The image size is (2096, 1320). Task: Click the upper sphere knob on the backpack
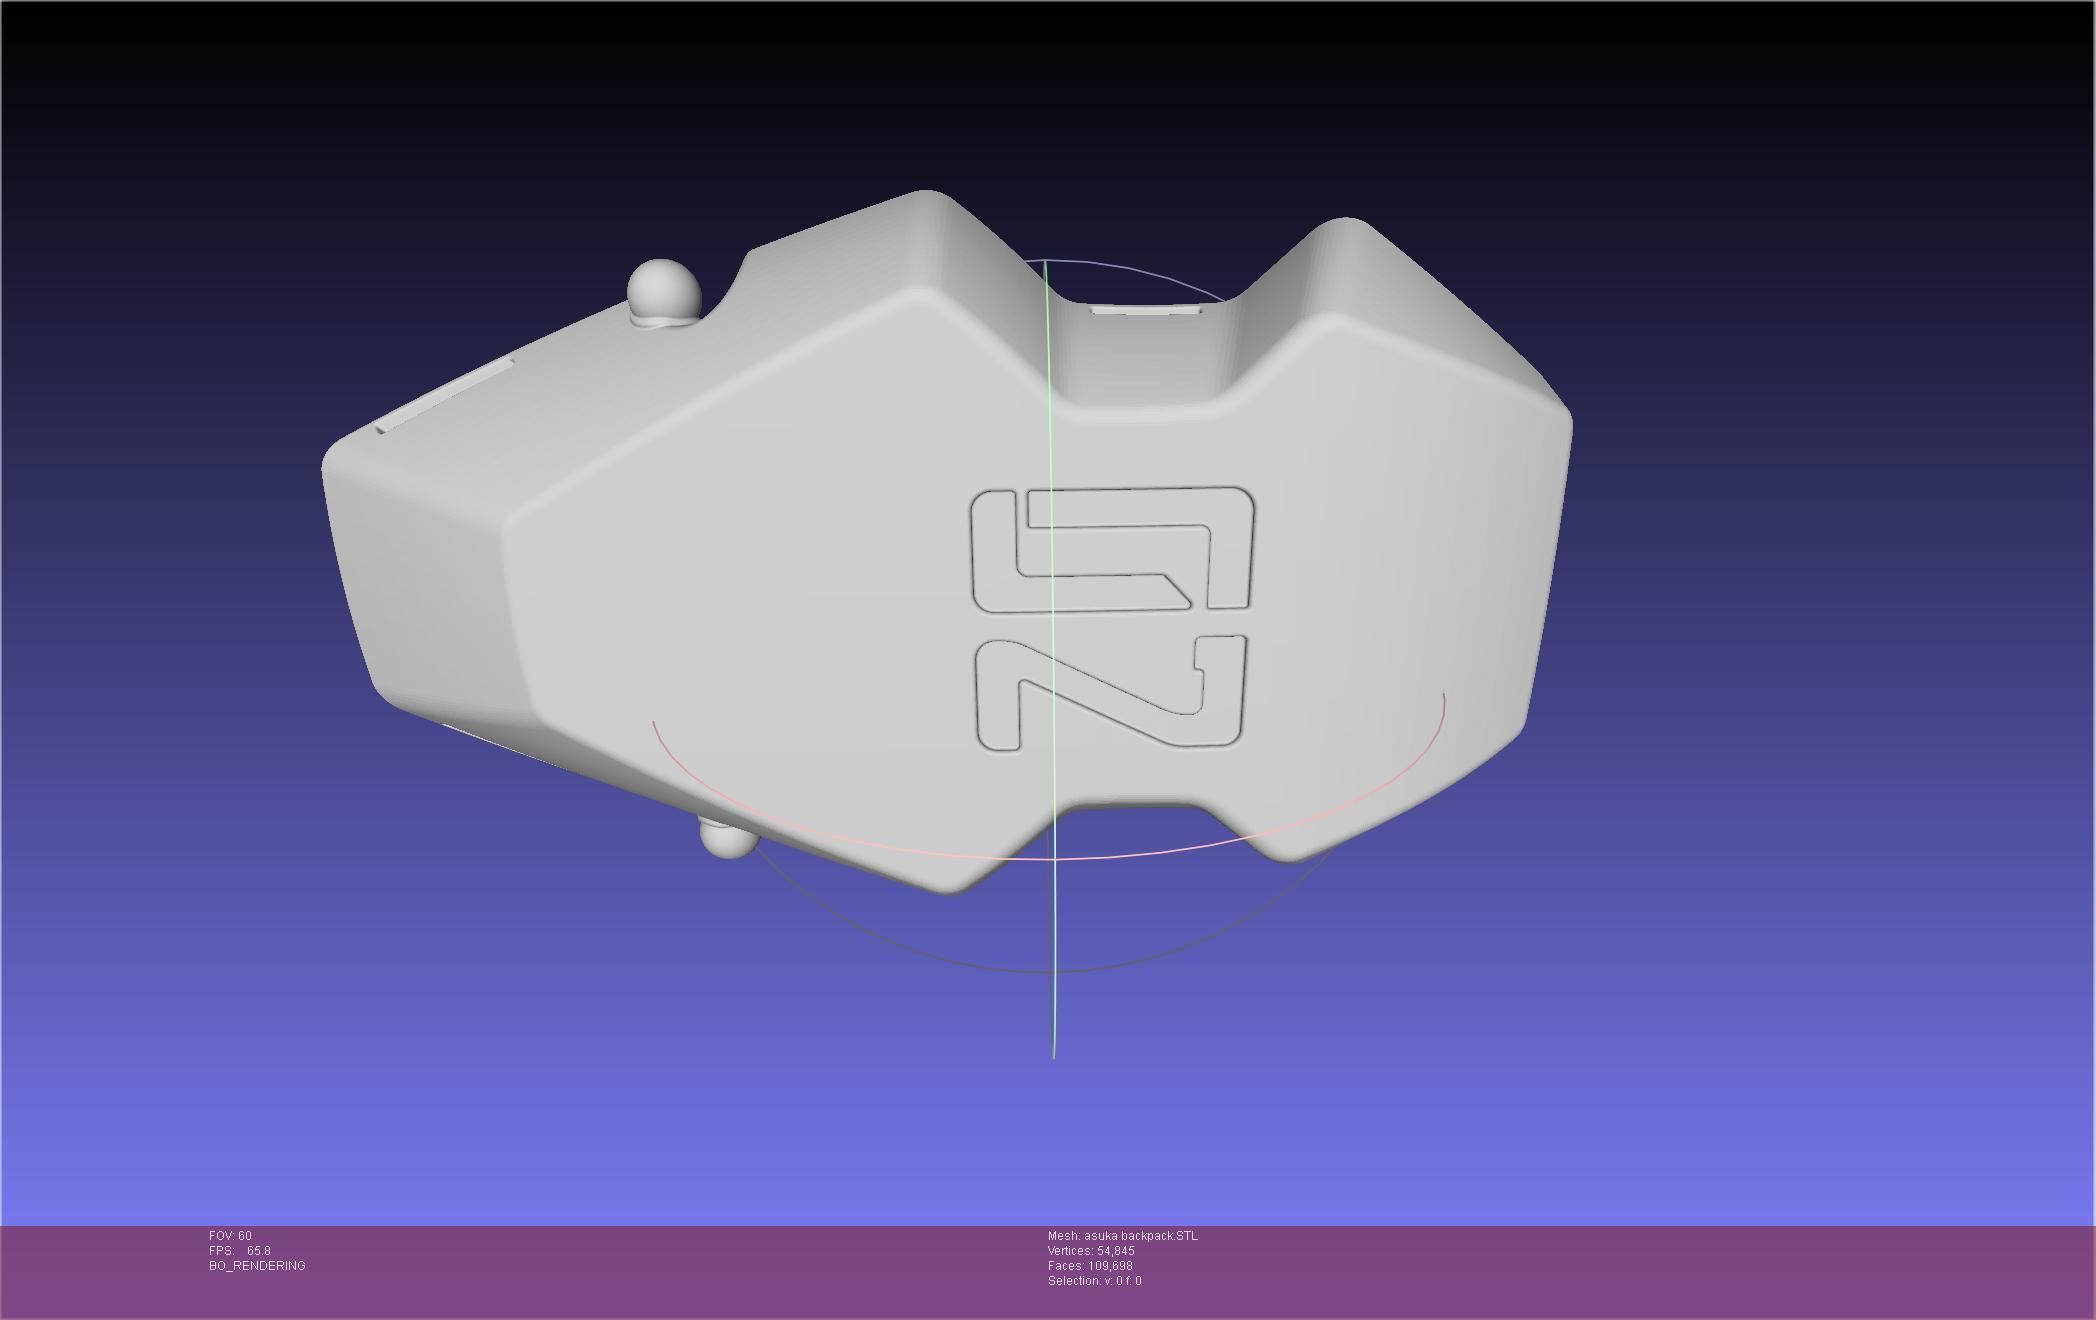pos(664,291)
